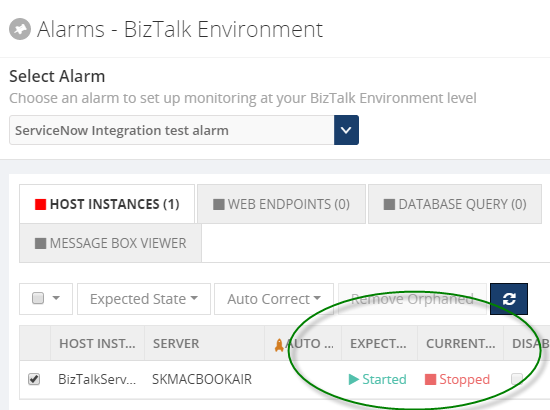The width and height of the screenshot is (550, 410).
Task: Open the alarm selection dropdown arrow
Action: [346, 130]
